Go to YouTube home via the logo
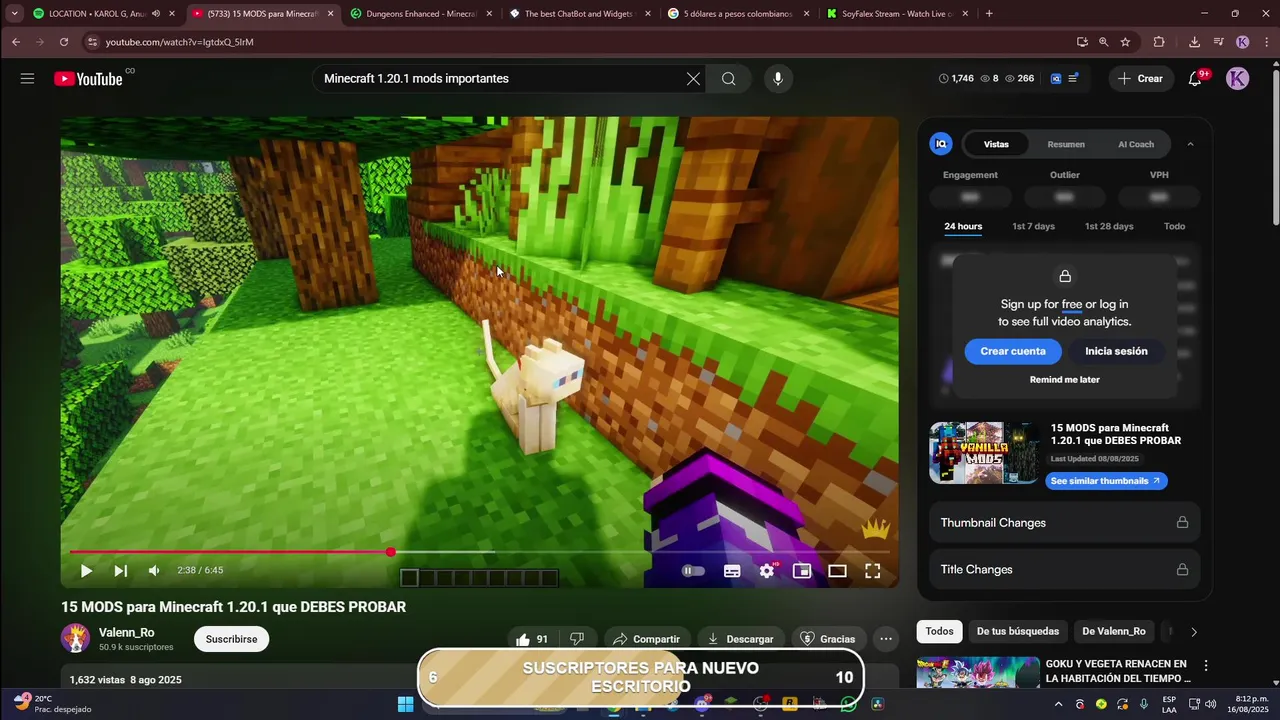 click(88, 79)
